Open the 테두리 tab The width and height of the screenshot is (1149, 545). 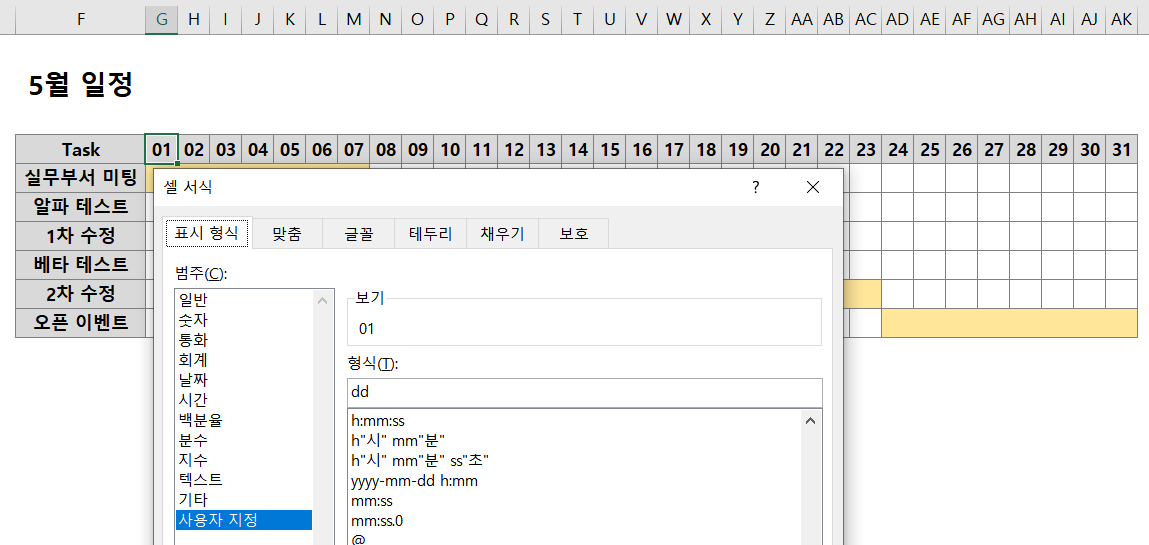click(430, 234)
